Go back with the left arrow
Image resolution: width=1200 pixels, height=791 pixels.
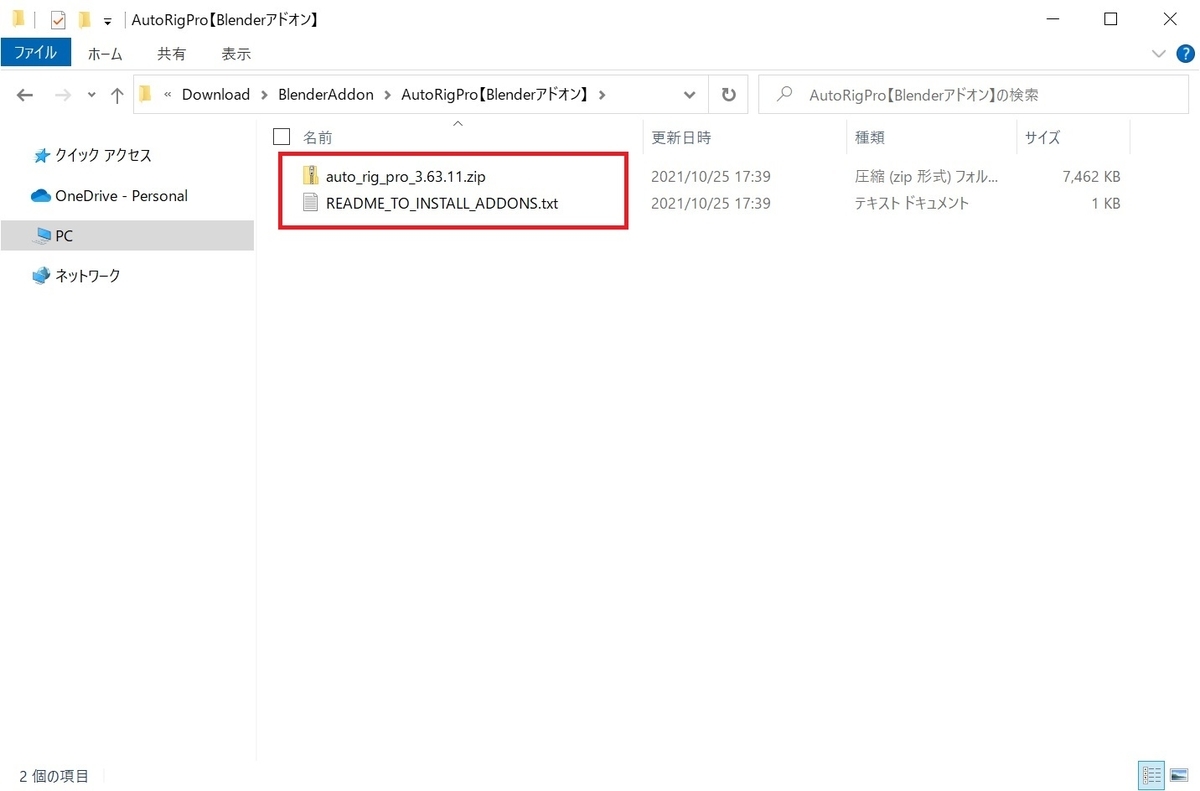click(25, 95)
